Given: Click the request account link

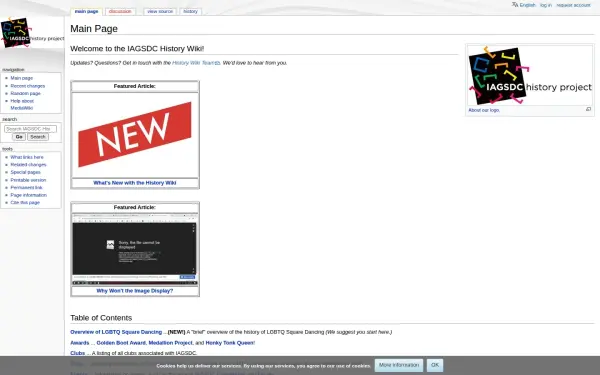Looking at the screenshot, I should [573, 5].
